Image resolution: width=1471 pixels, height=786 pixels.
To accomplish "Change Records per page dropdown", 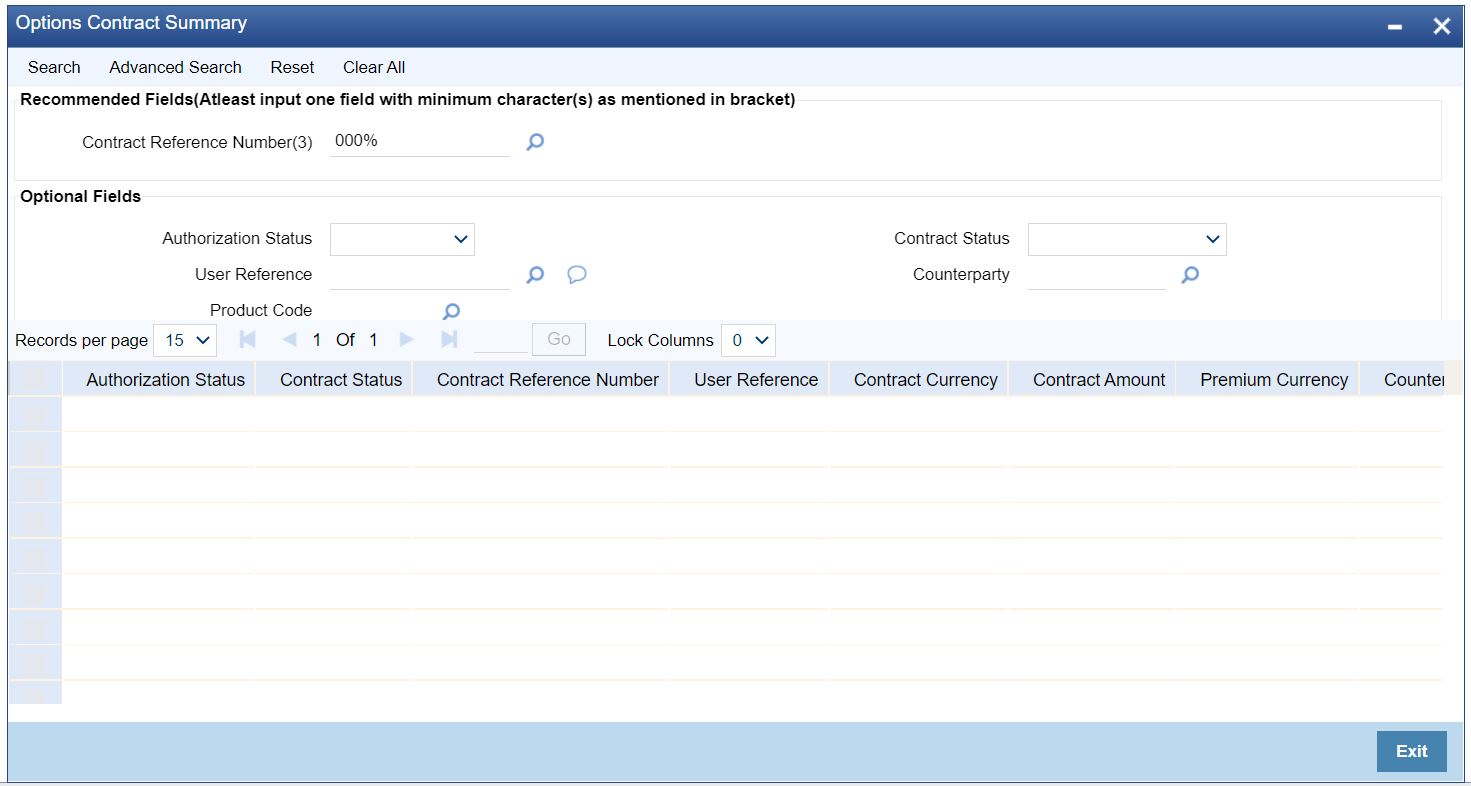I will (x=185, y=340).
